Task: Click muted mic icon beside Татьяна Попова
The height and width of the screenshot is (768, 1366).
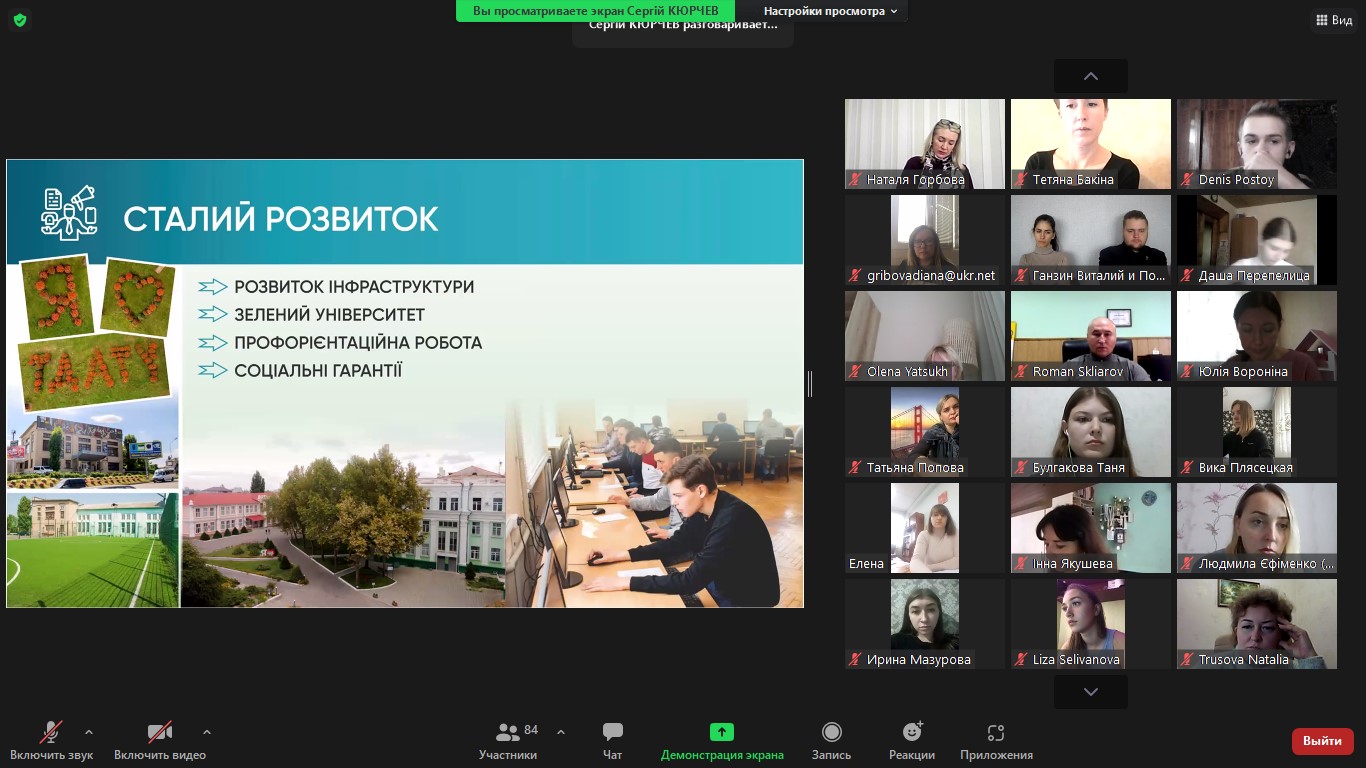Action: coord(856,468)
